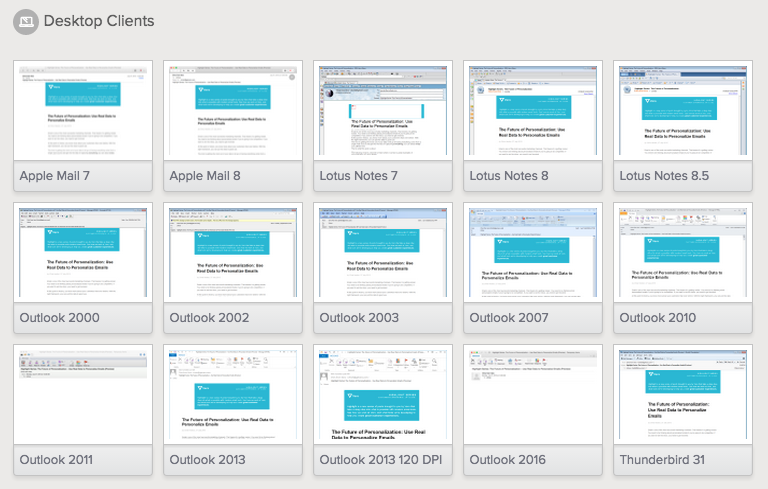The height and width of the screenshot is (489, 768).
Task: Open the Outlook 2011 preview thumbnail
Action: [x=83, y=395]
